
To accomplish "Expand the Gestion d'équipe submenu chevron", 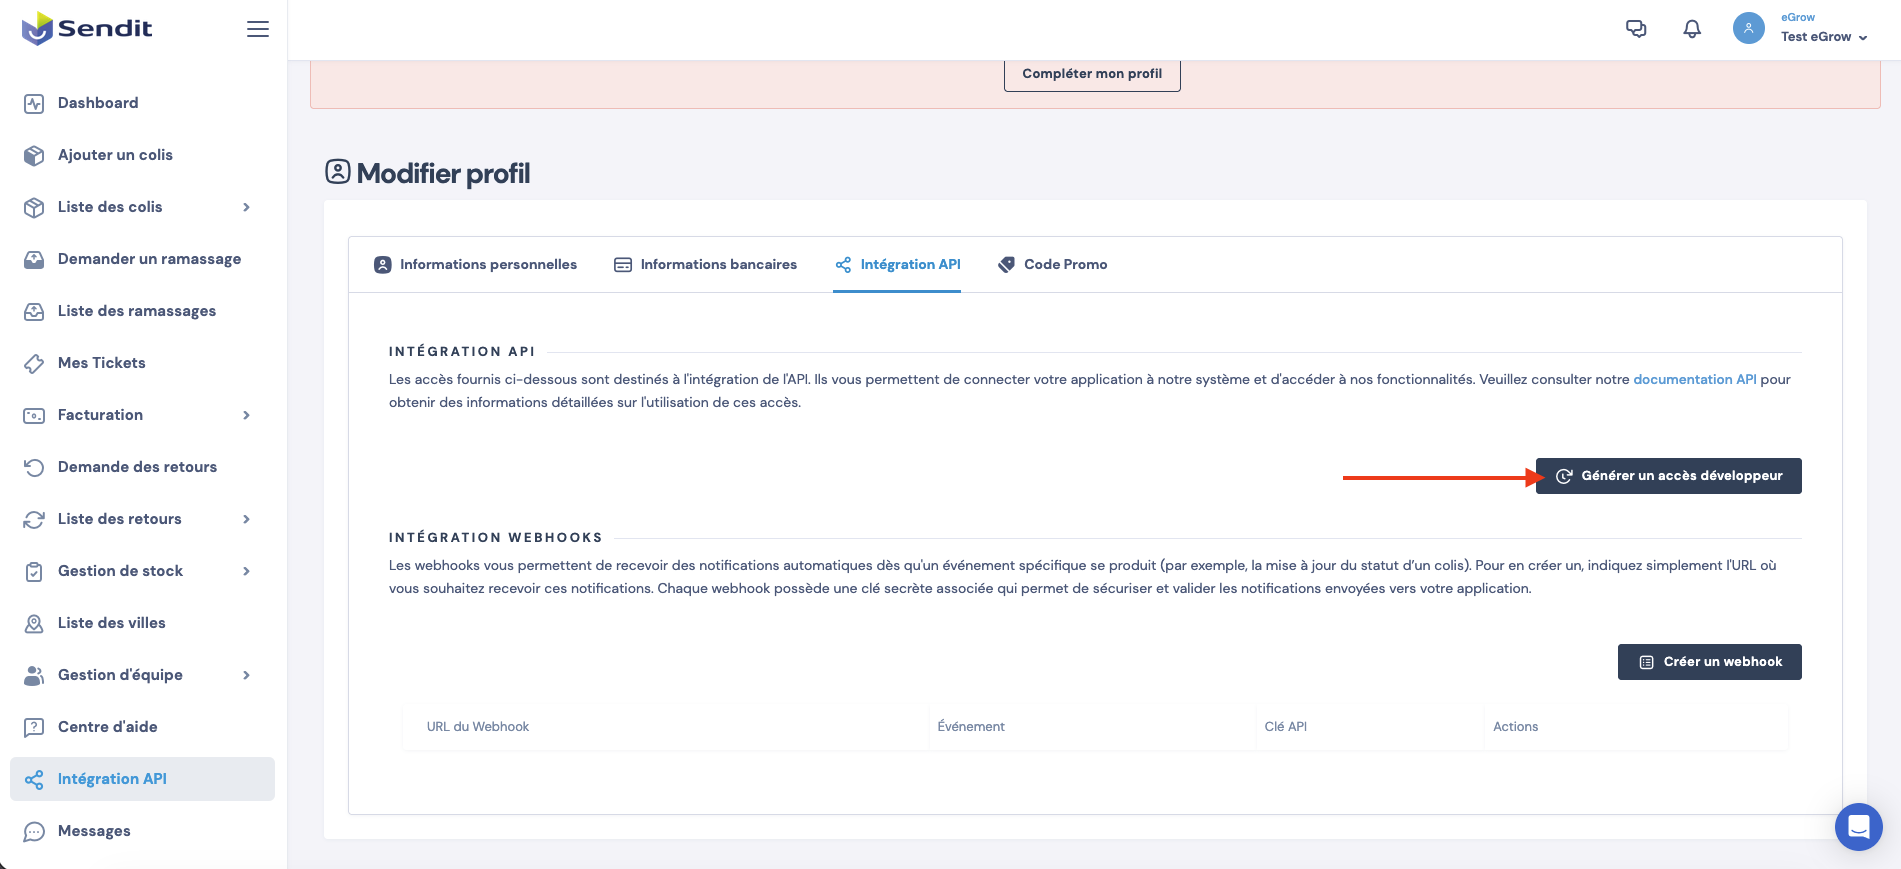I will tap(246, 675).
